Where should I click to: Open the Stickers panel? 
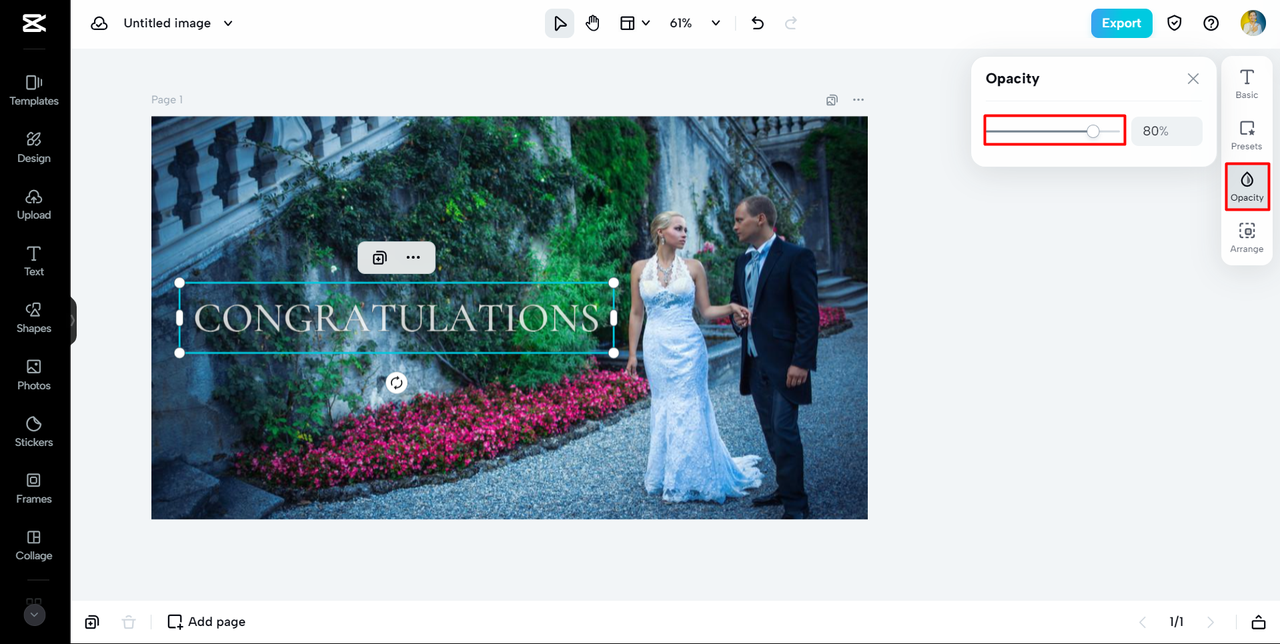click(x=34, y=431)
